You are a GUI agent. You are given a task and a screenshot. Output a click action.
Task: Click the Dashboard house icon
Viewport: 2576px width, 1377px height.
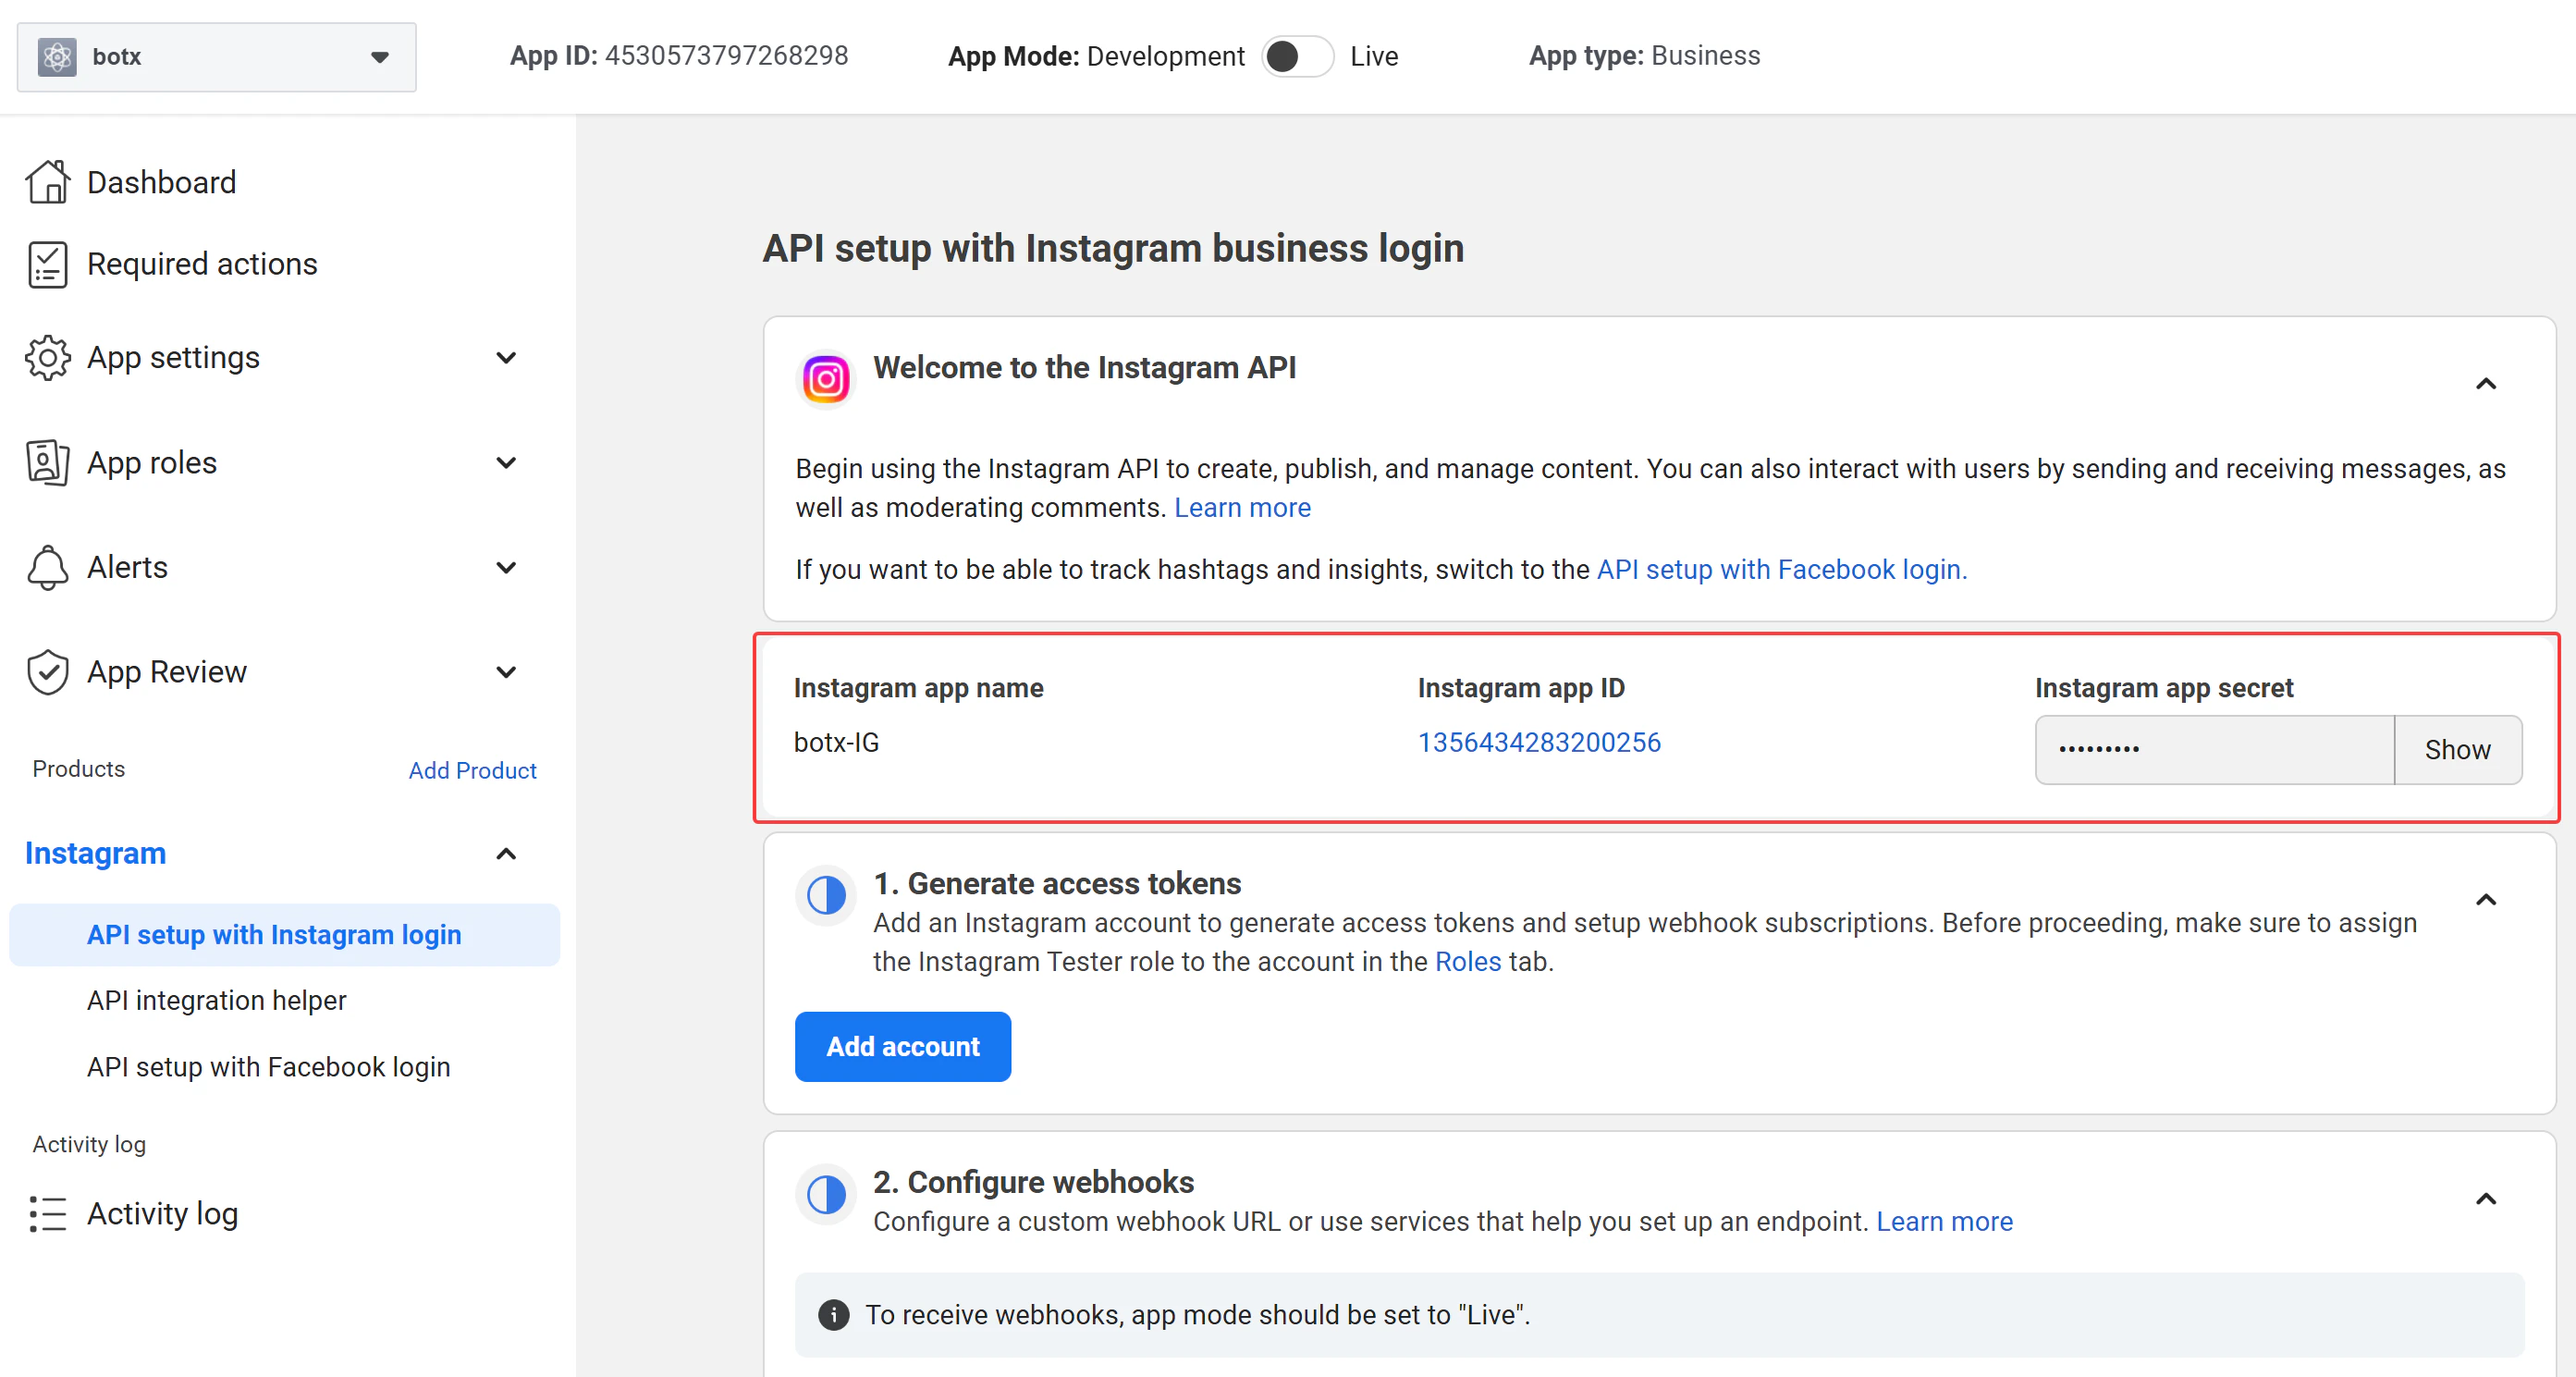[x=47, y=182]
